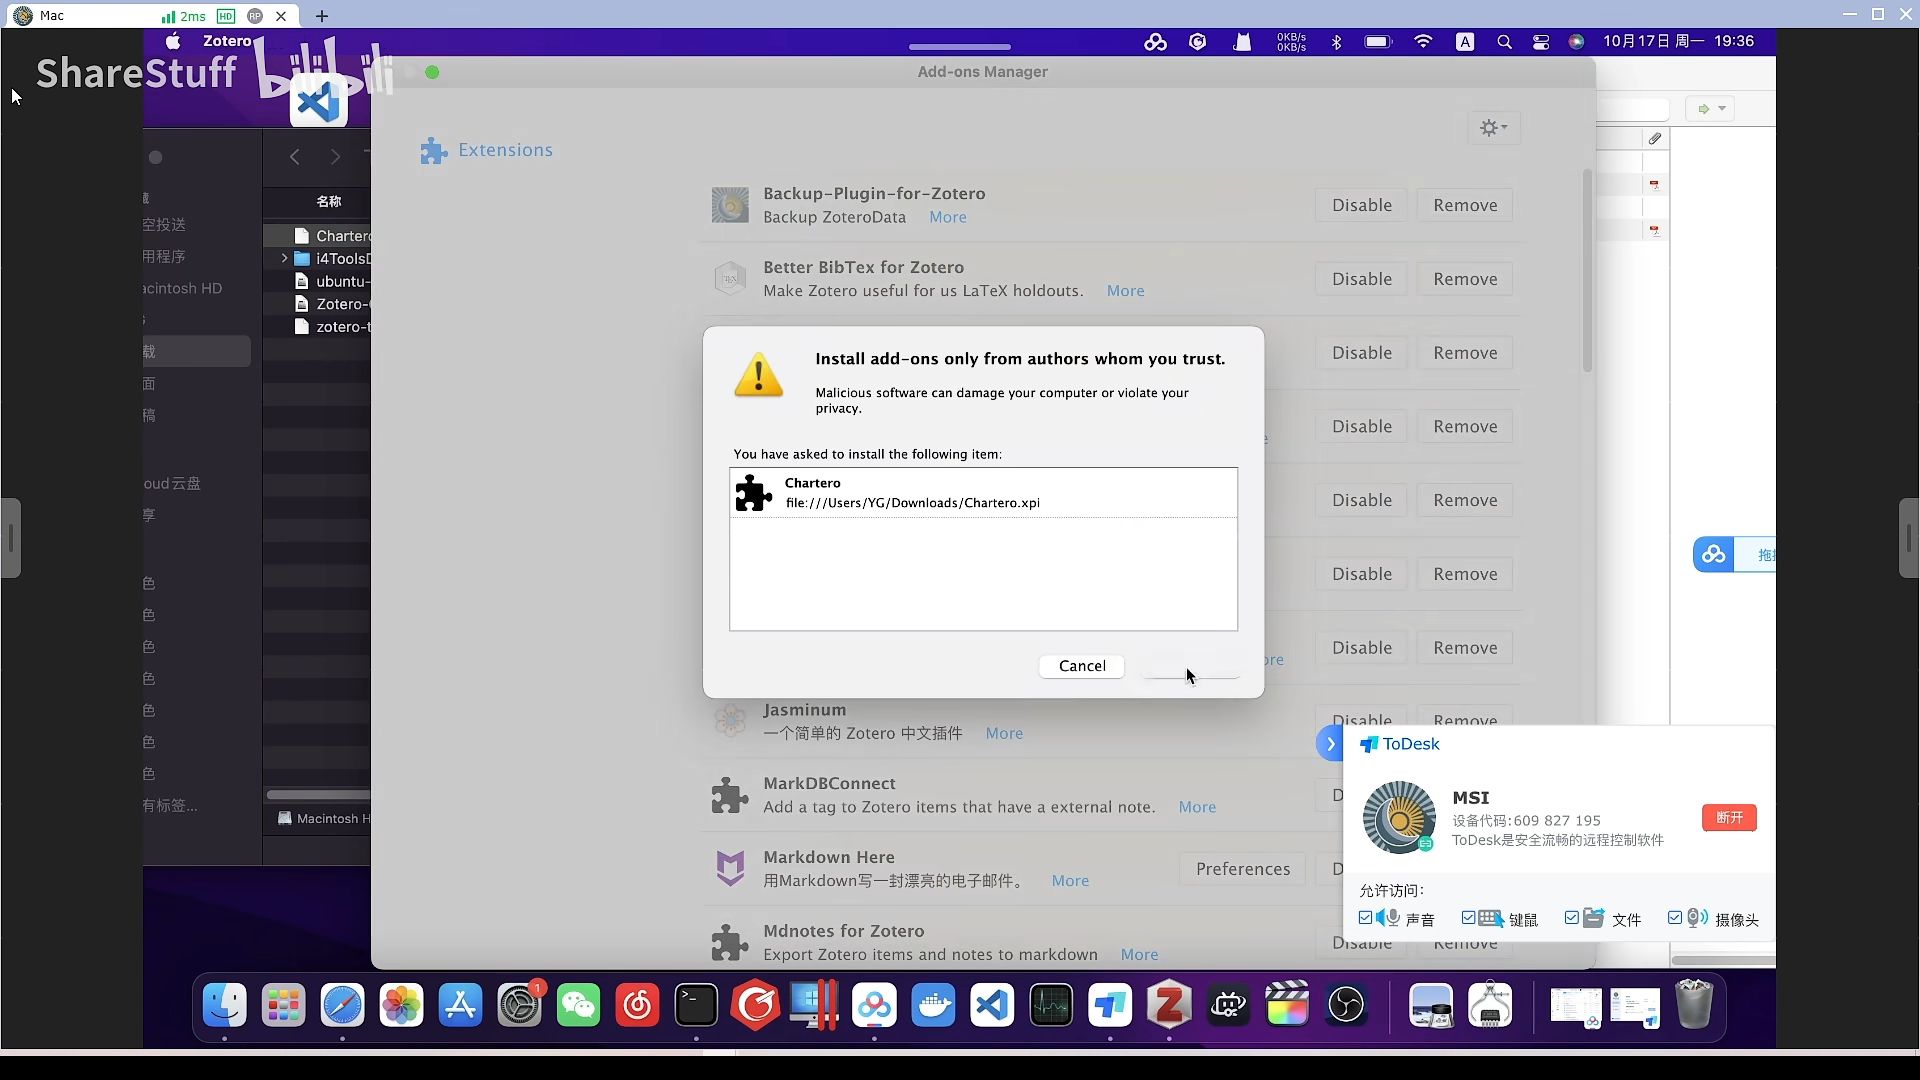Select Chartero item in install dialog
Image resolution: width=1920 pixels, height=1080 pixels.
coord(983,493)
